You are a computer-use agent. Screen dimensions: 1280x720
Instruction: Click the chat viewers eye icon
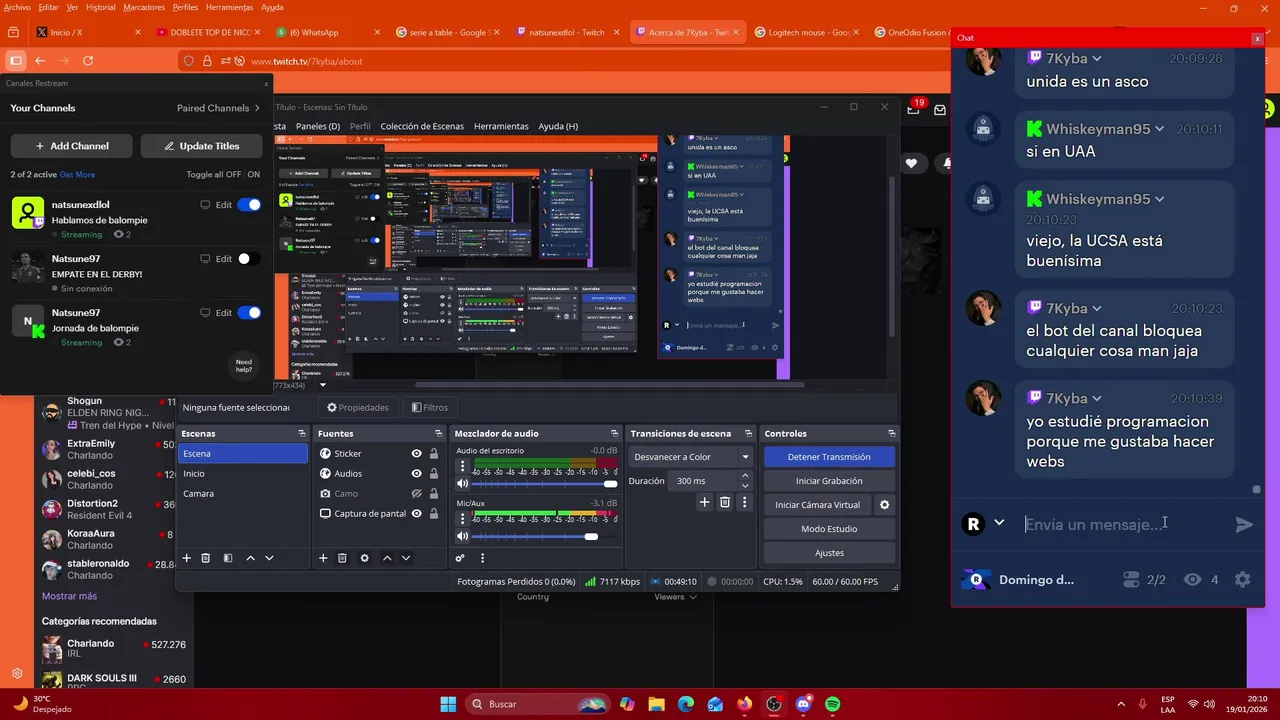1192,579
